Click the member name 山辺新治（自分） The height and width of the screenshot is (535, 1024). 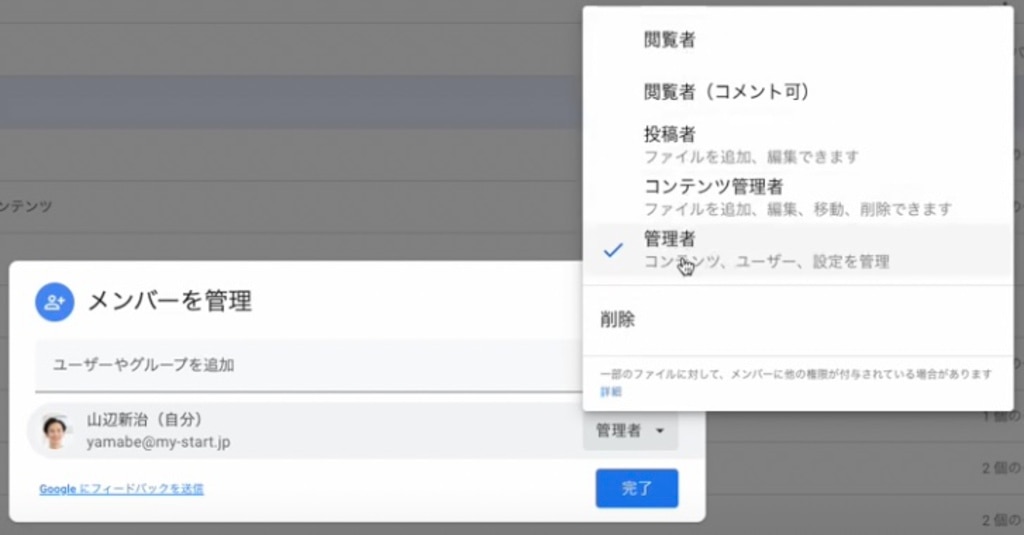pyautogui.click(x=151, y=420)
